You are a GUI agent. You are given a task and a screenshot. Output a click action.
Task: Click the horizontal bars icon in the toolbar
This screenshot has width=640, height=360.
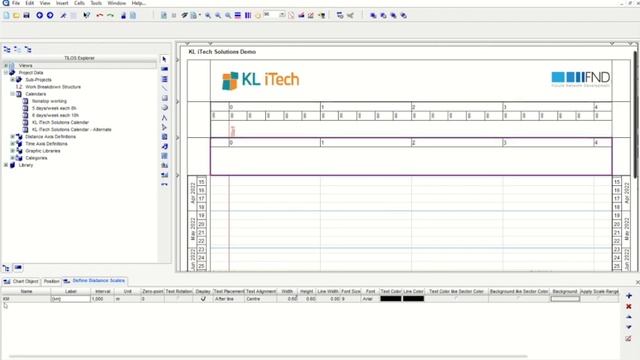tap(238, 16)
